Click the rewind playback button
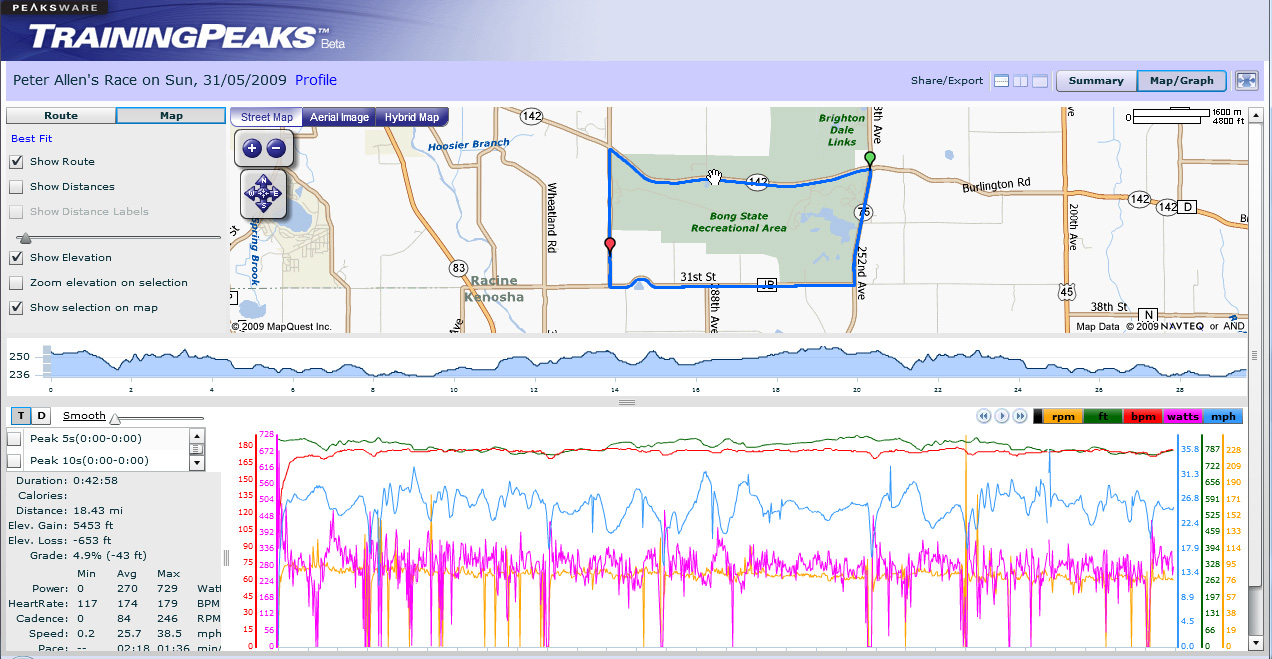1272x659 pixels. [x=983, y=416]
